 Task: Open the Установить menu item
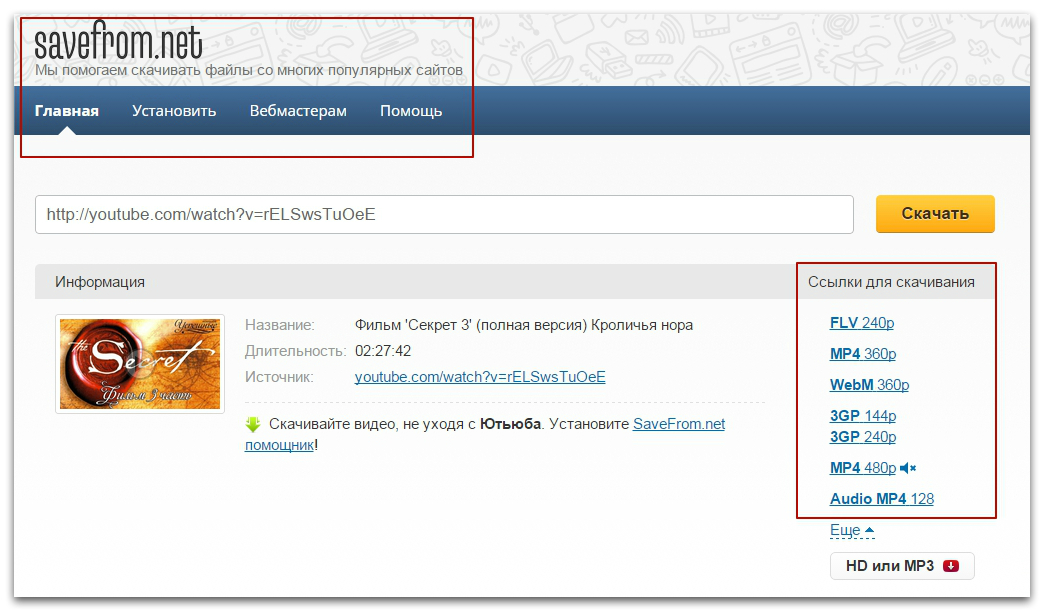(174, 111)
